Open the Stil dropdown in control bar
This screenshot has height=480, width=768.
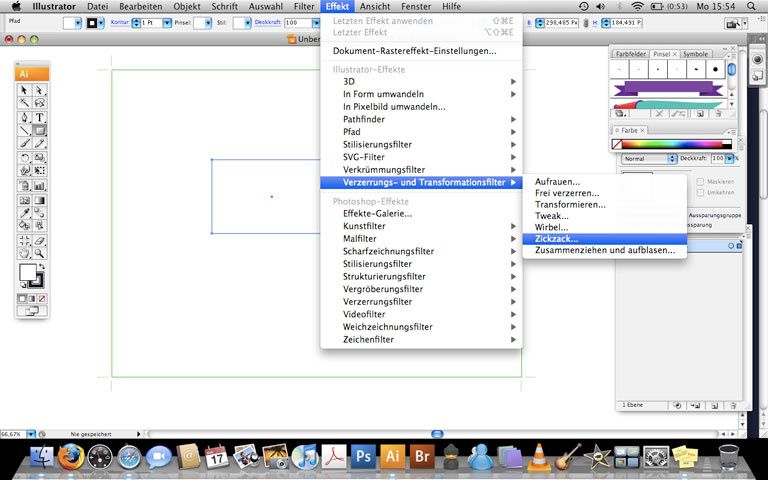248,23
